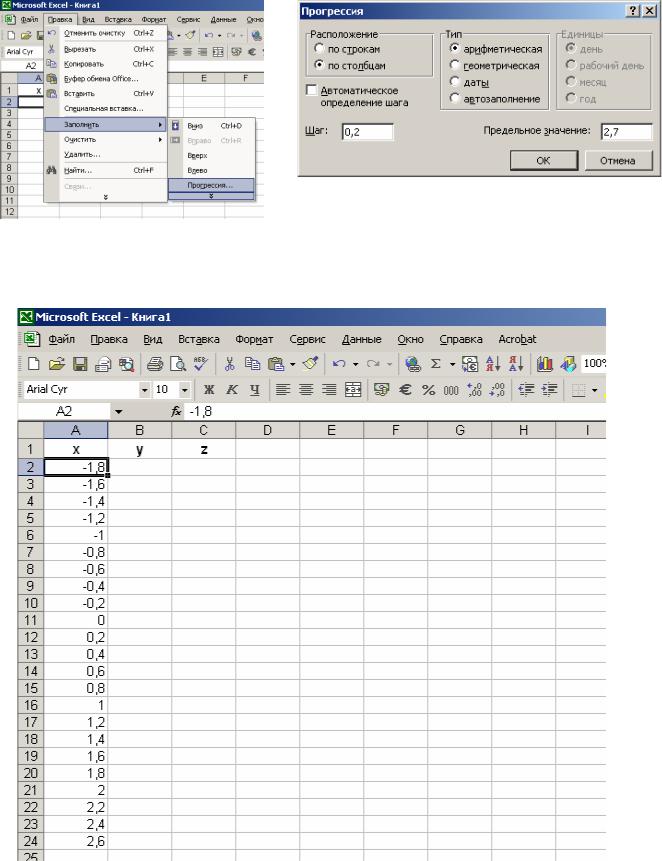Open Arial Cyr font dropdown in large window
This screenshot has height=861, width=662.
(x=144, y=390)
